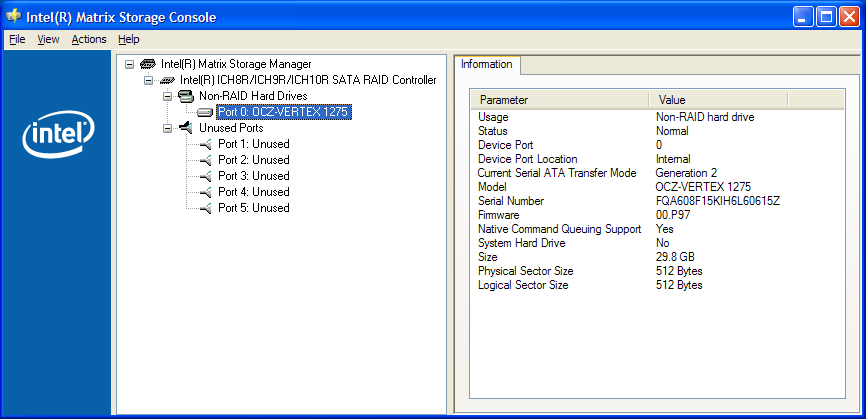Collapse the SATA RAID Controller node
Viewport: 866px width, 419px height.
coord(148,80)
